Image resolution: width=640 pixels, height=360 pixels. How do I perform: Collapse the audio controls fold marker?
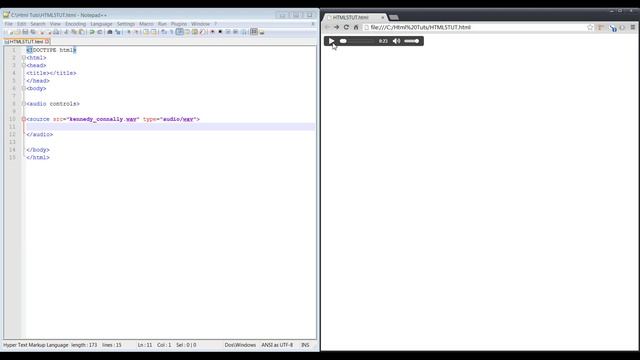pyautogui.click(x=24, y=104)
